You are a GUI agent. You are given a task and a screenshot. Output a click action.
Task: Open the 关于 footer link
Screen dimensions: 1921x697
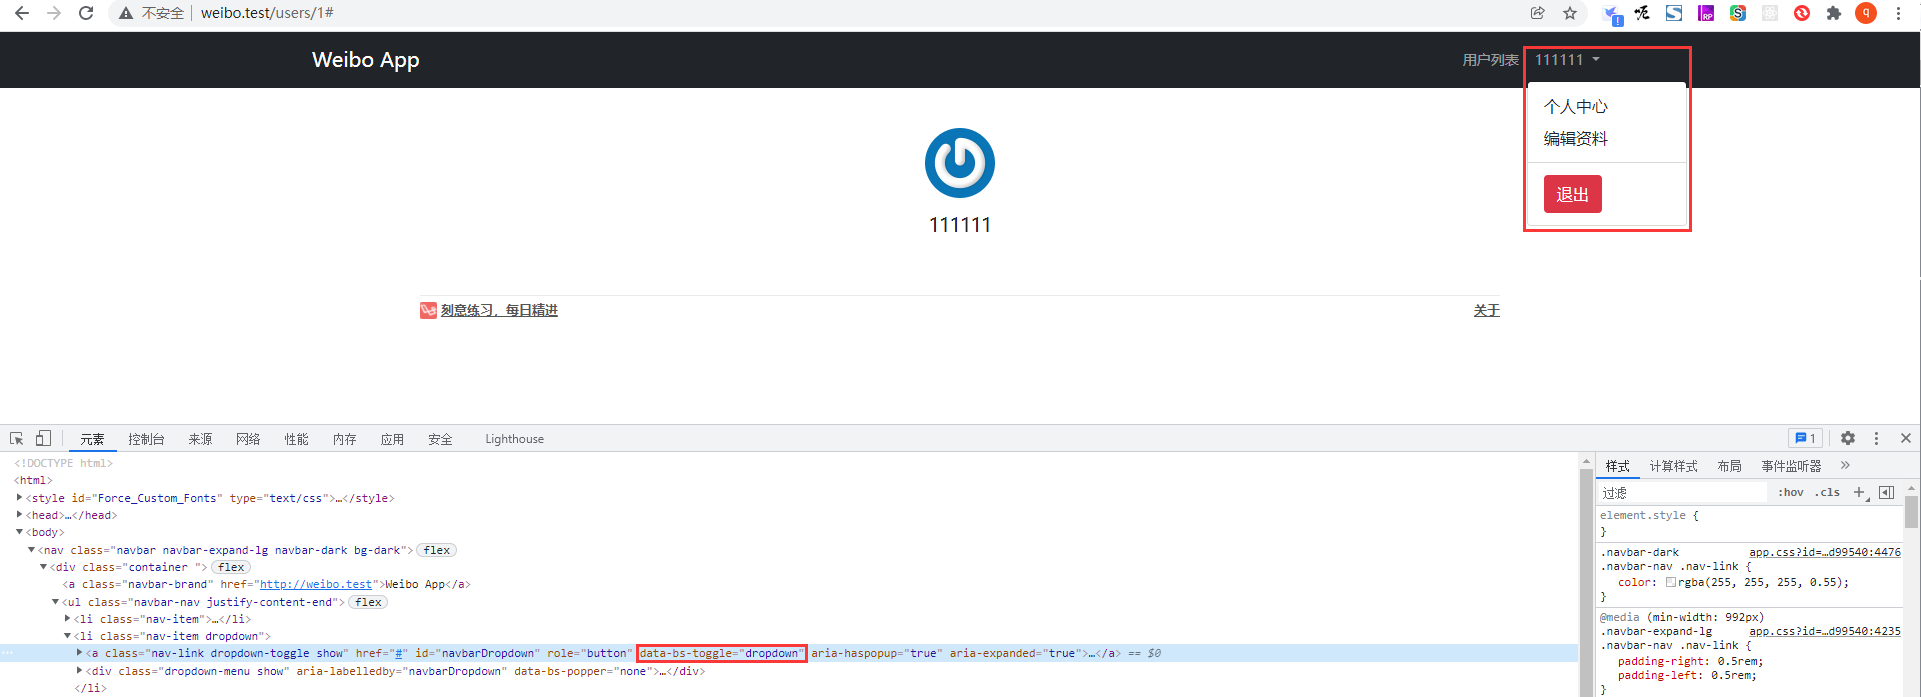tap(1487, 311)
